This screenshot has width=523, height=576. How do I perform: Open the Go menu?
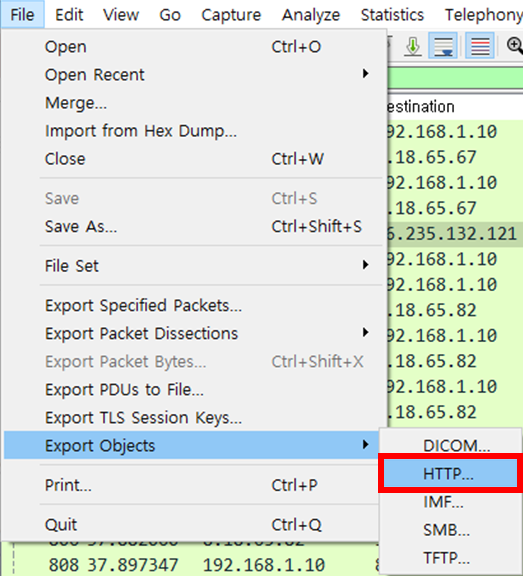[x=170, y=15]
